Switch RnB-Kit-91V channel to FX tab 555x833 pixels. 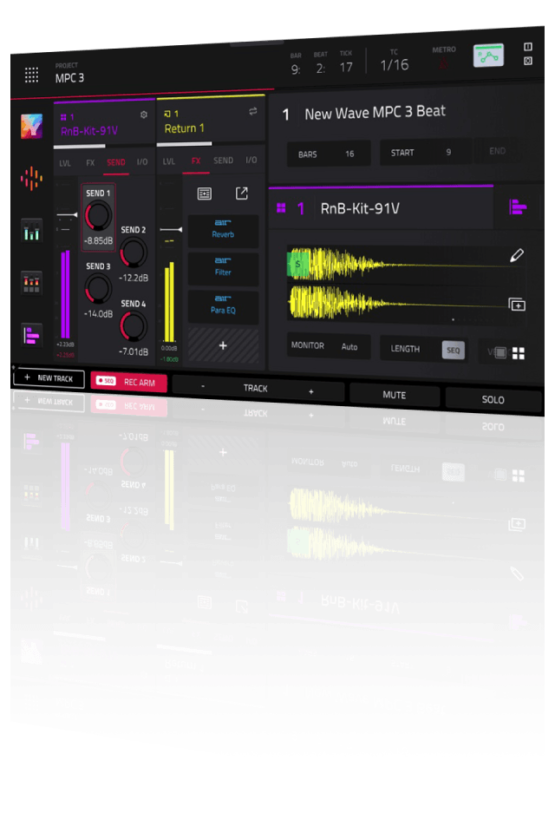tap(90, 163)
